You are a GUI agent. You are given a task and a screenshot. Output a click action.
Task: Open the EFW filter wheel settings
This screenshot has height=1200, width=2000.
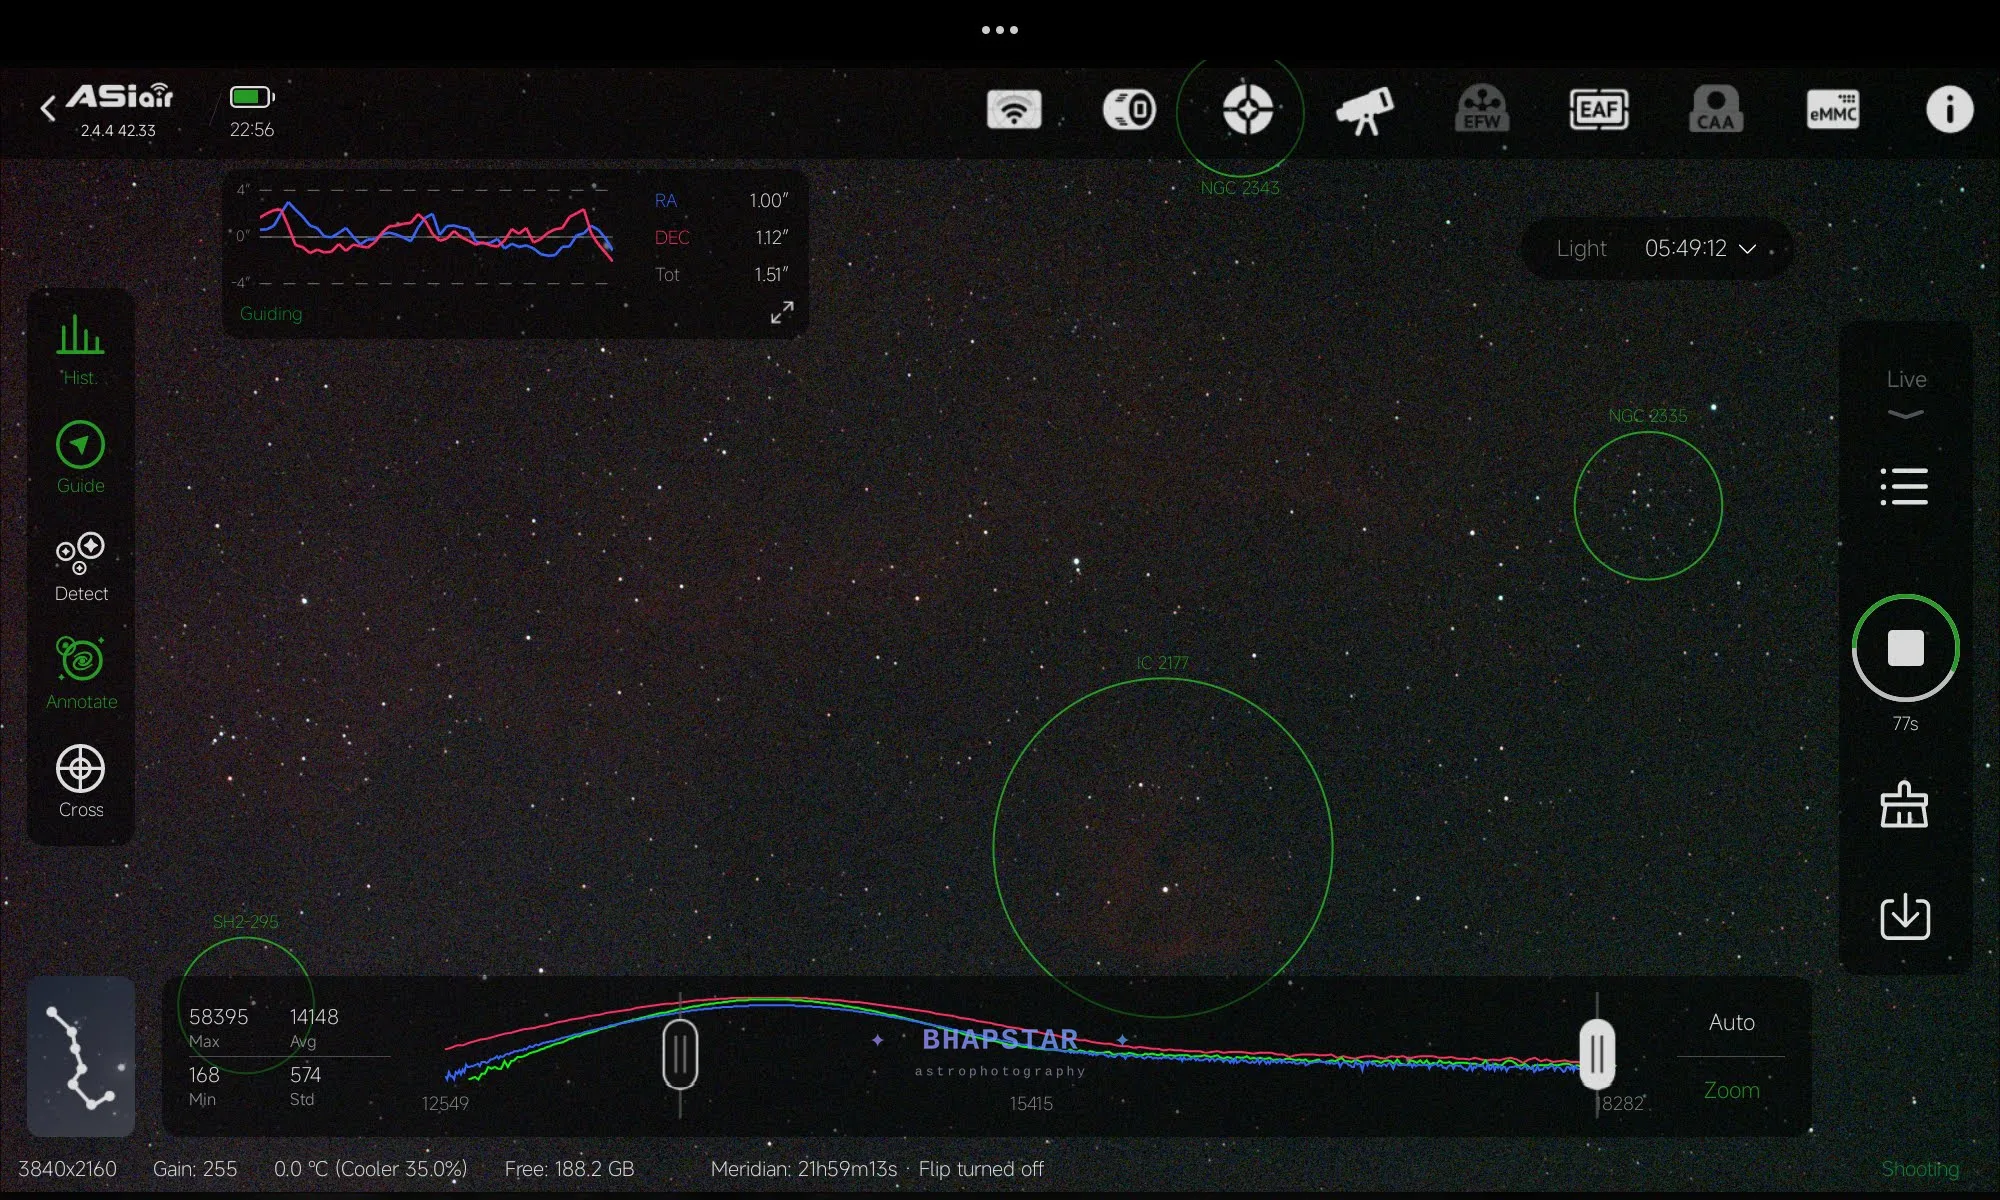click(x=1481, y=109)
